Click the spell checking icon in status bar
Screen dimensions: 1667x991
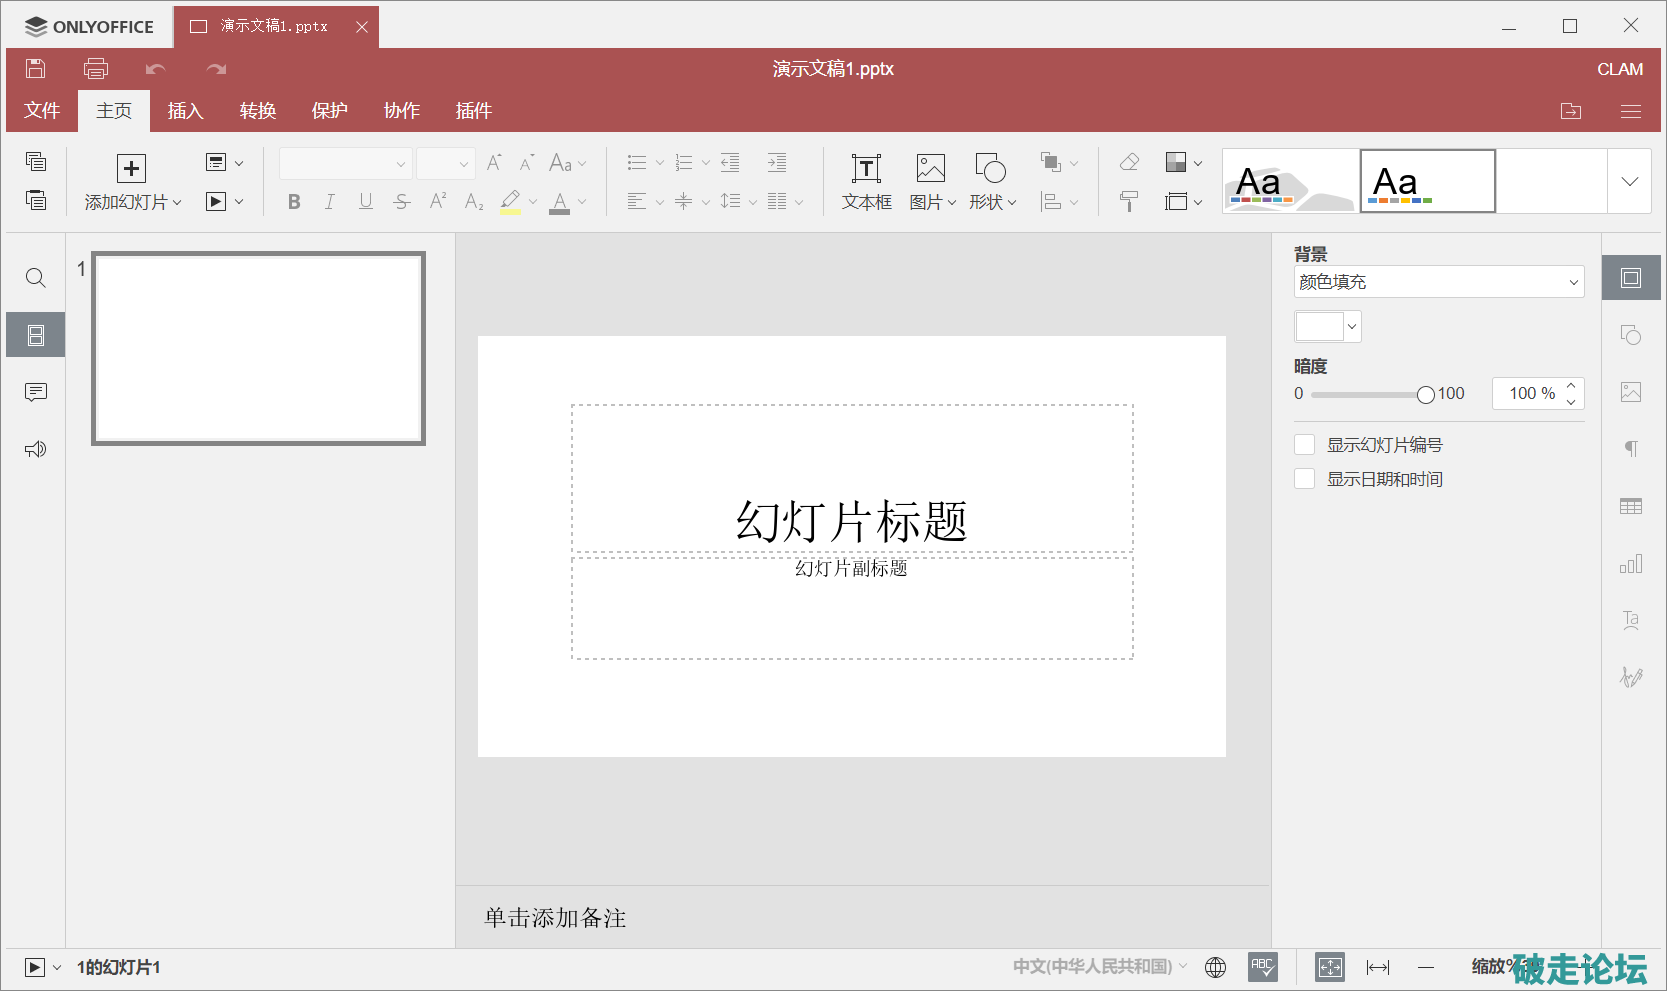tap(1263, 967)
